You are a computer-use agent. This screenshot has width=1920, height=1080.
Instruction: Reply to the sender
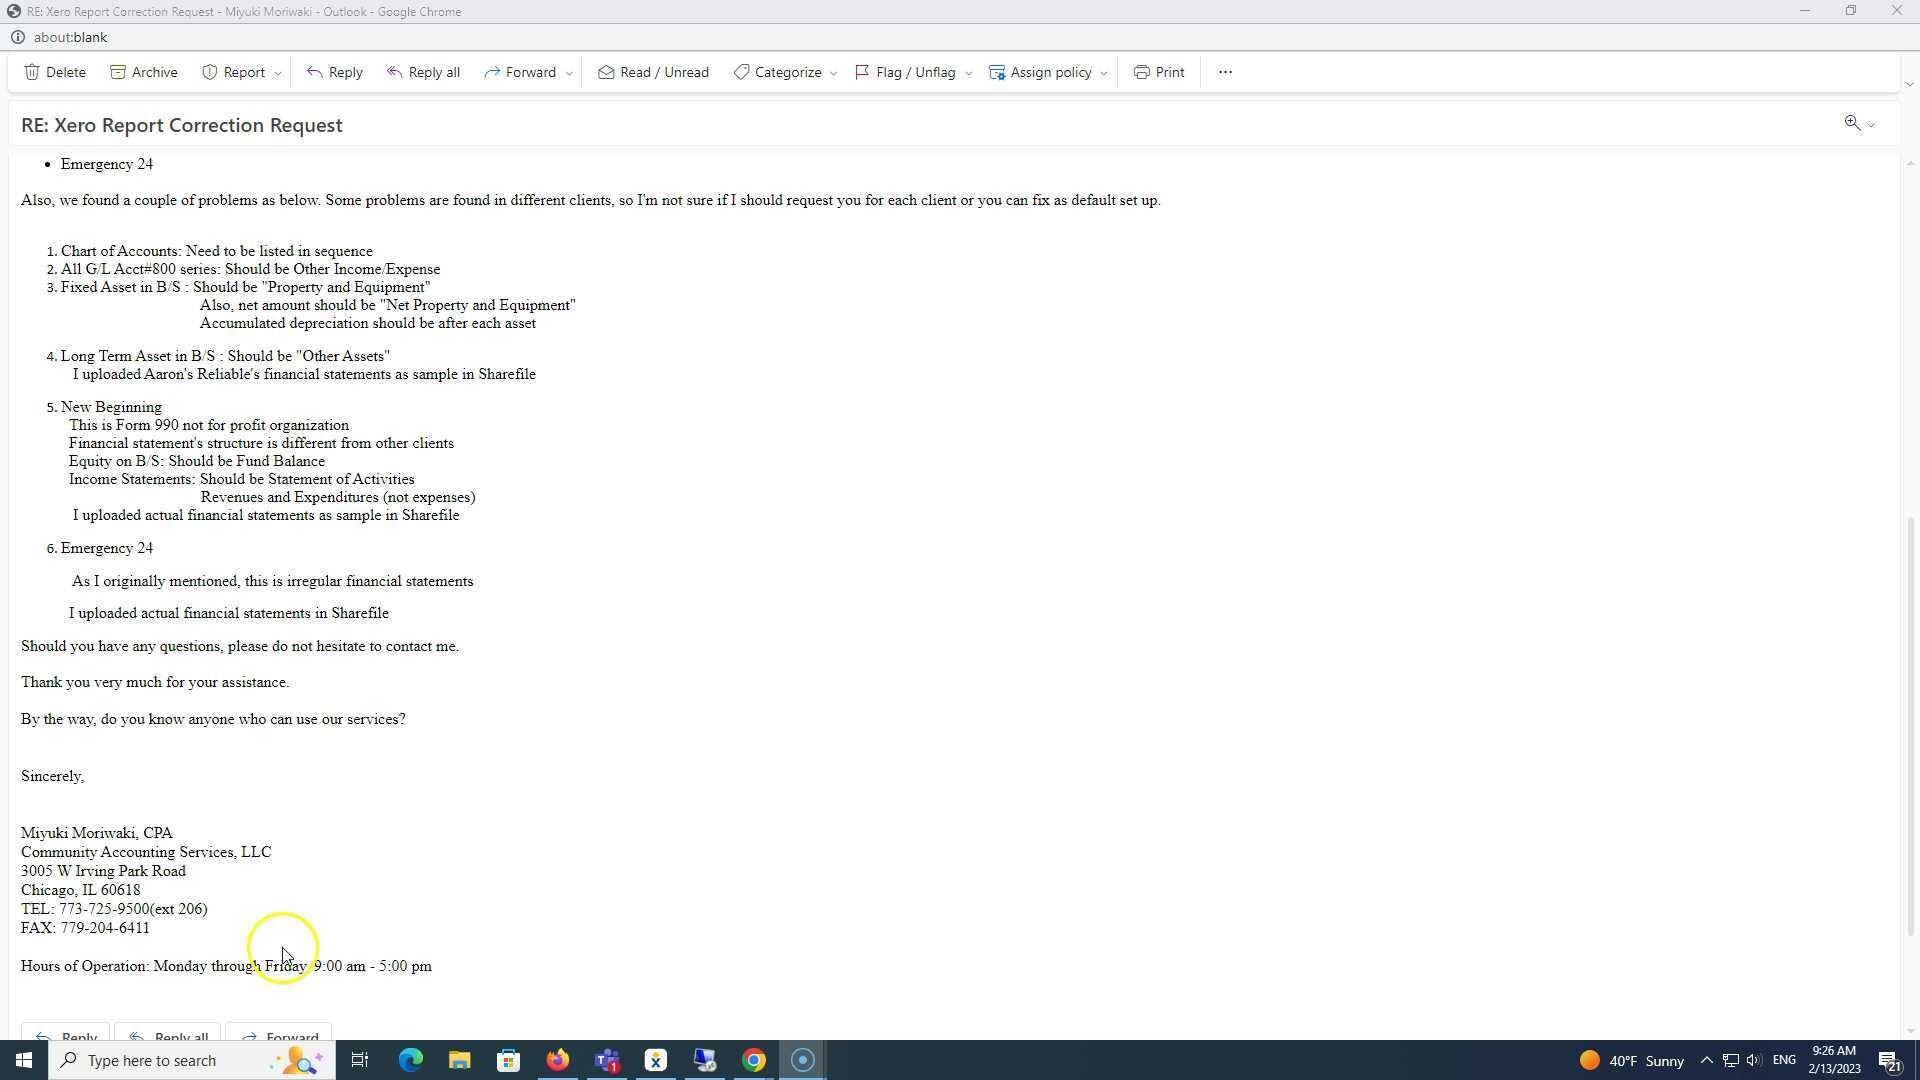[335, 72]
